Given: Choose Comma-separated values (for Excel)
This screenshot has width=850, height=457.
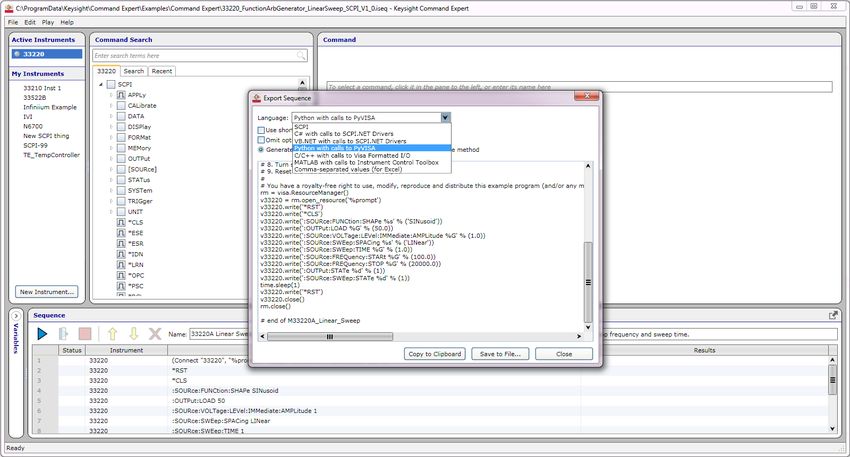Looking at the screenshot, I should coord(372,169).
